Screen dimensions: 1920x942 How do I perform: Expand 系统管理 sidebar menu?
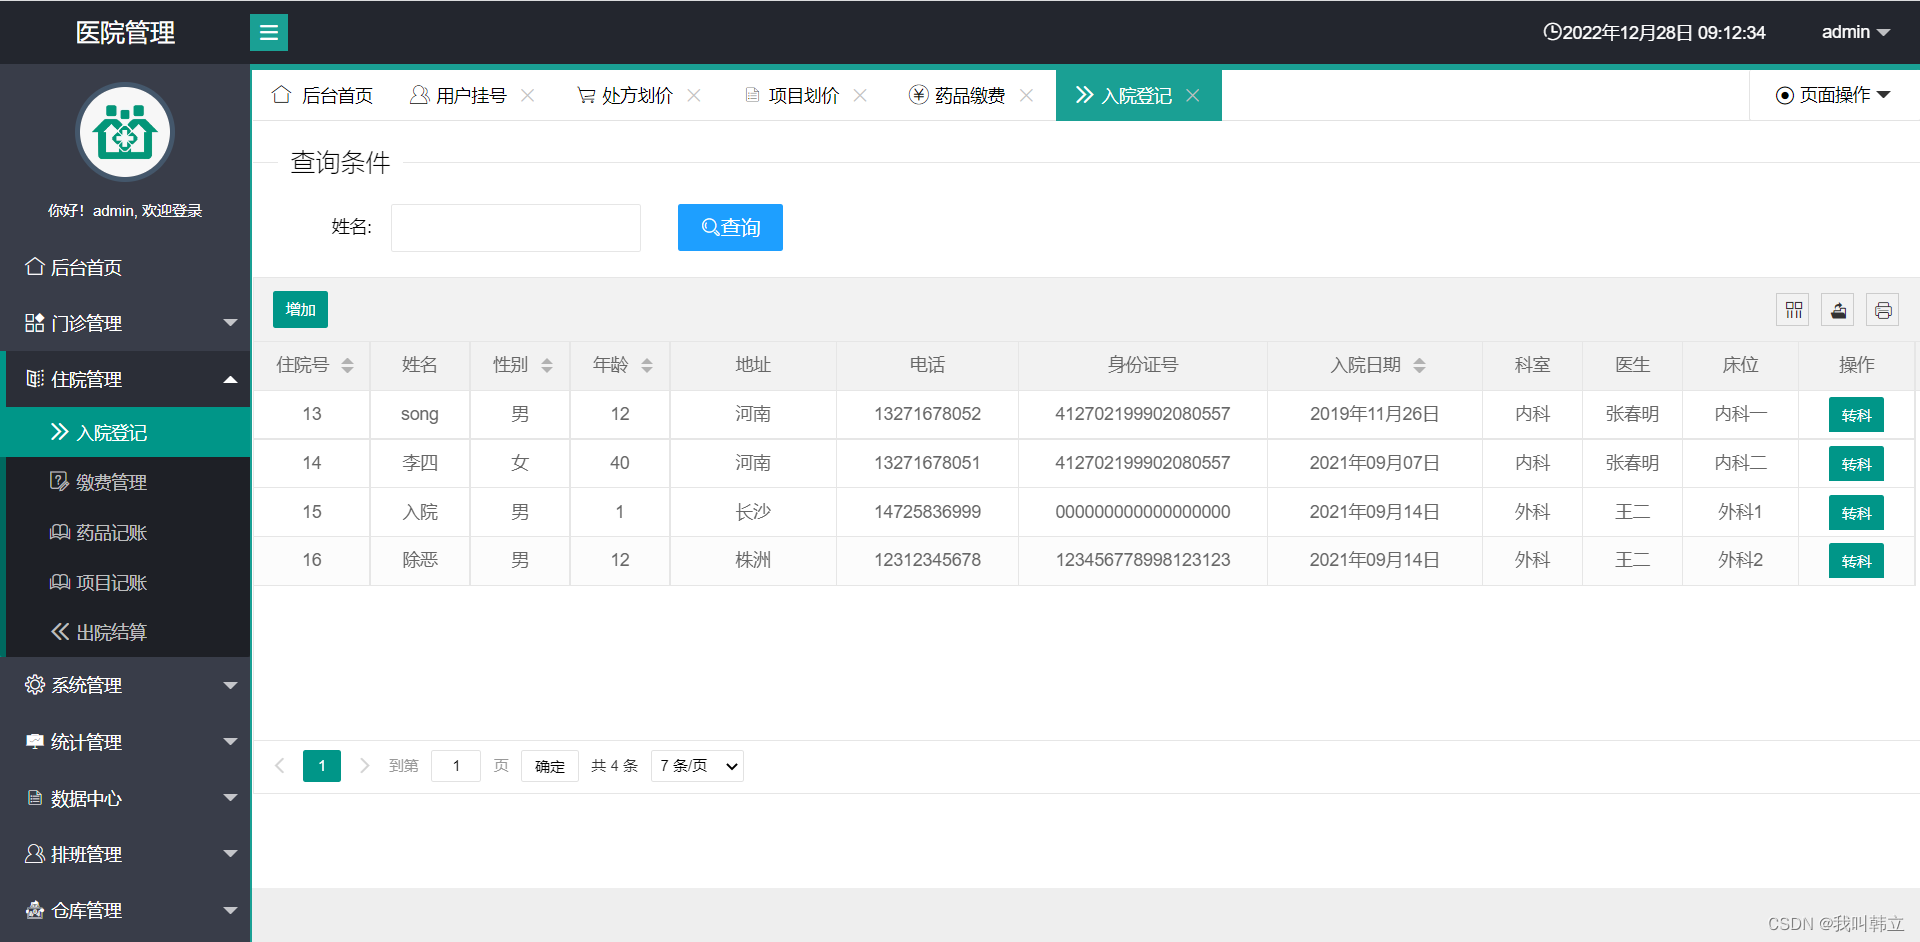pos(125,685)
